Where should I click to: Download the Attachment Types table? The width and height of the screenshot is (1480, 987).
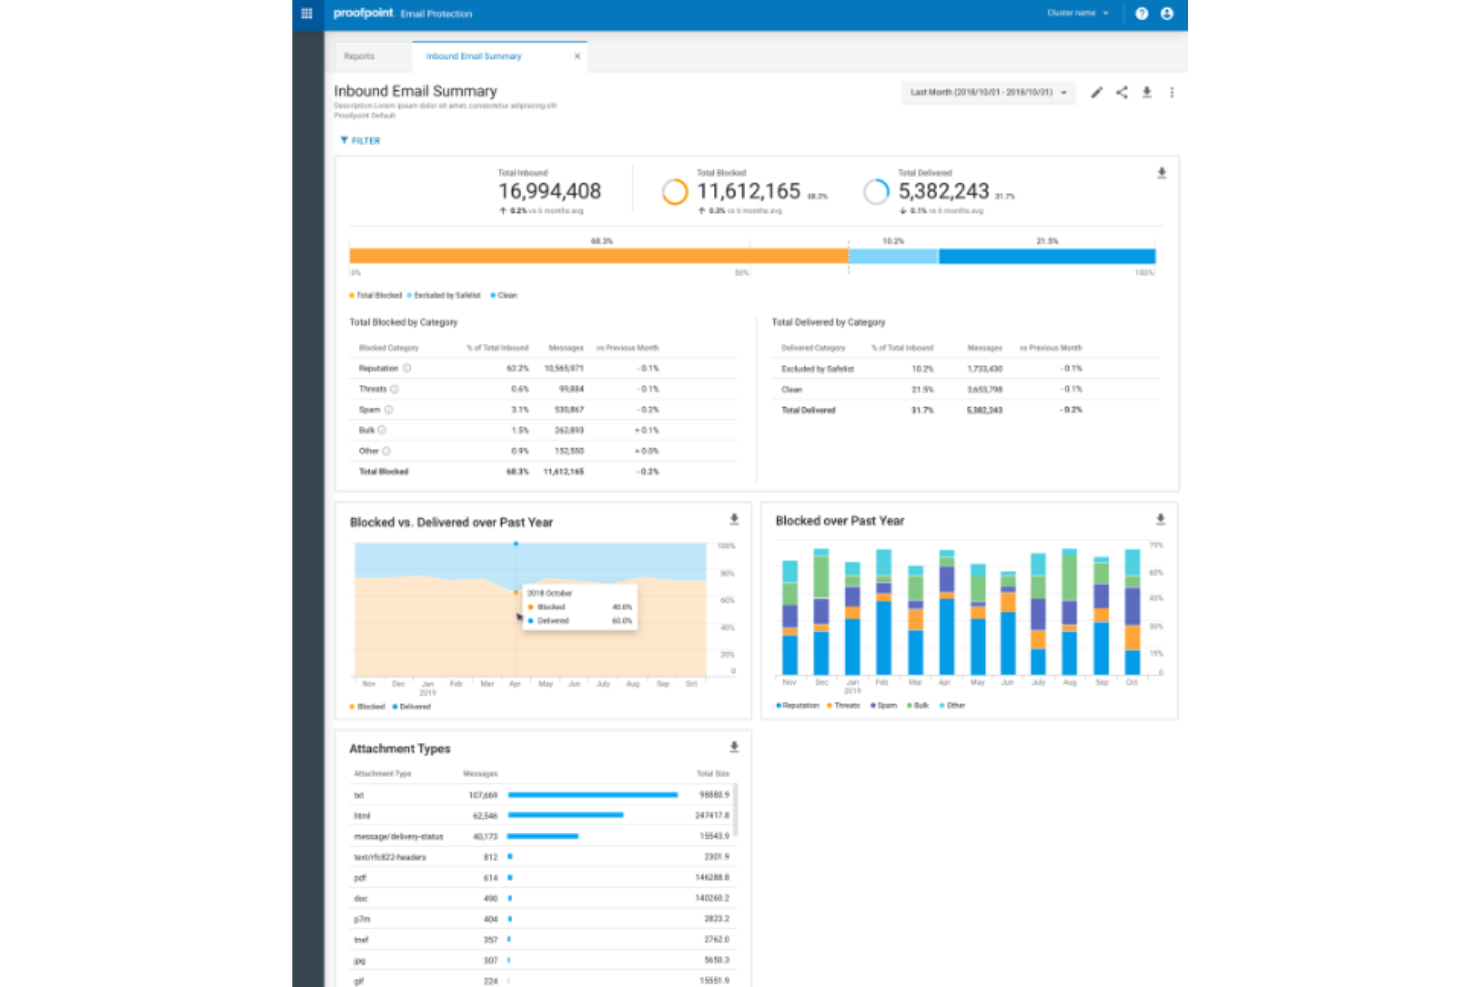click(734, 747)
